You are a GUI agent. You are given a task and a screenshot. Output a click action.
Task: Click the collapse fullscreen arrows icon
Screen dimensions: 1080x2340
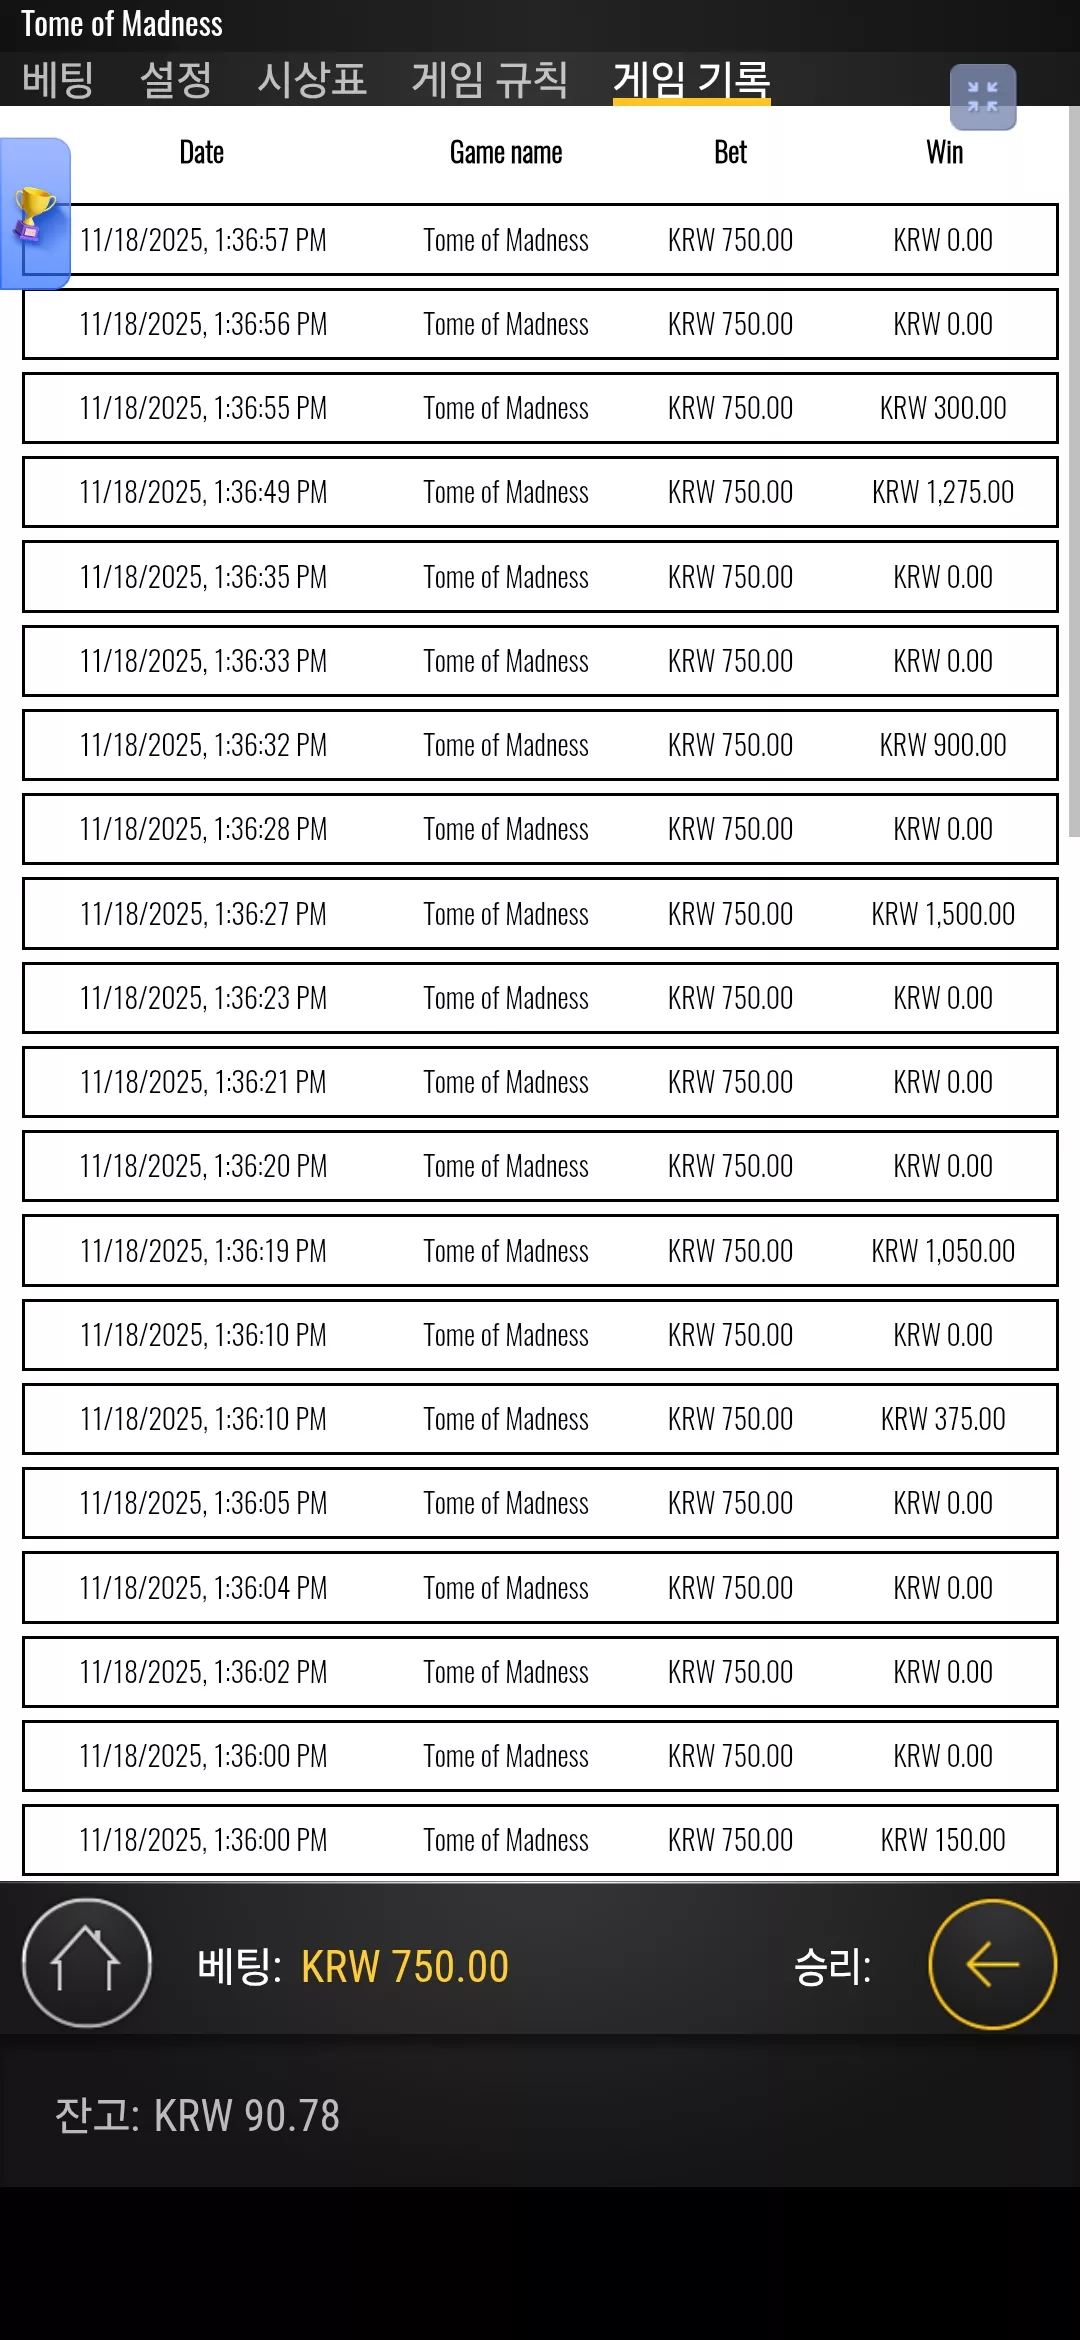[983, 97]
